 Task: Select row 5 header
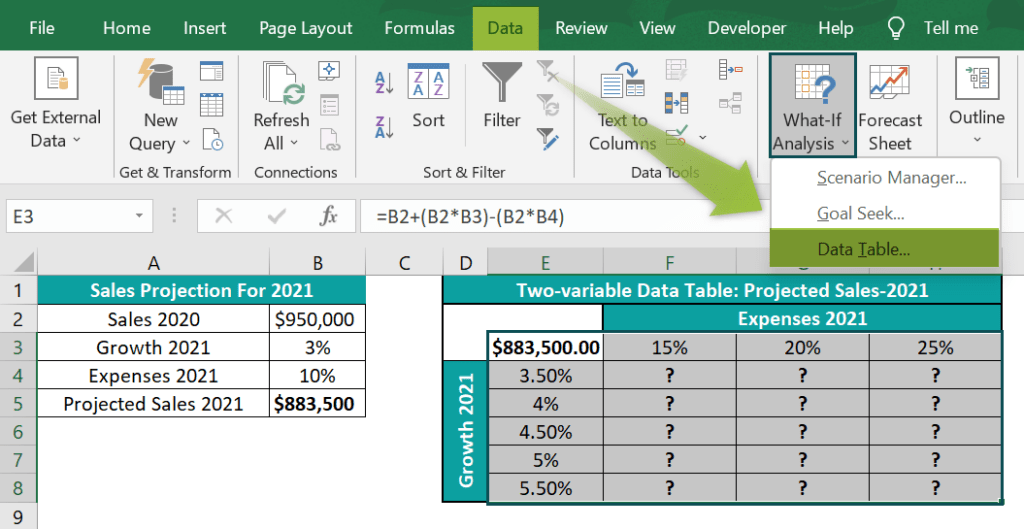pyautogui.click(x=18, y=404)
